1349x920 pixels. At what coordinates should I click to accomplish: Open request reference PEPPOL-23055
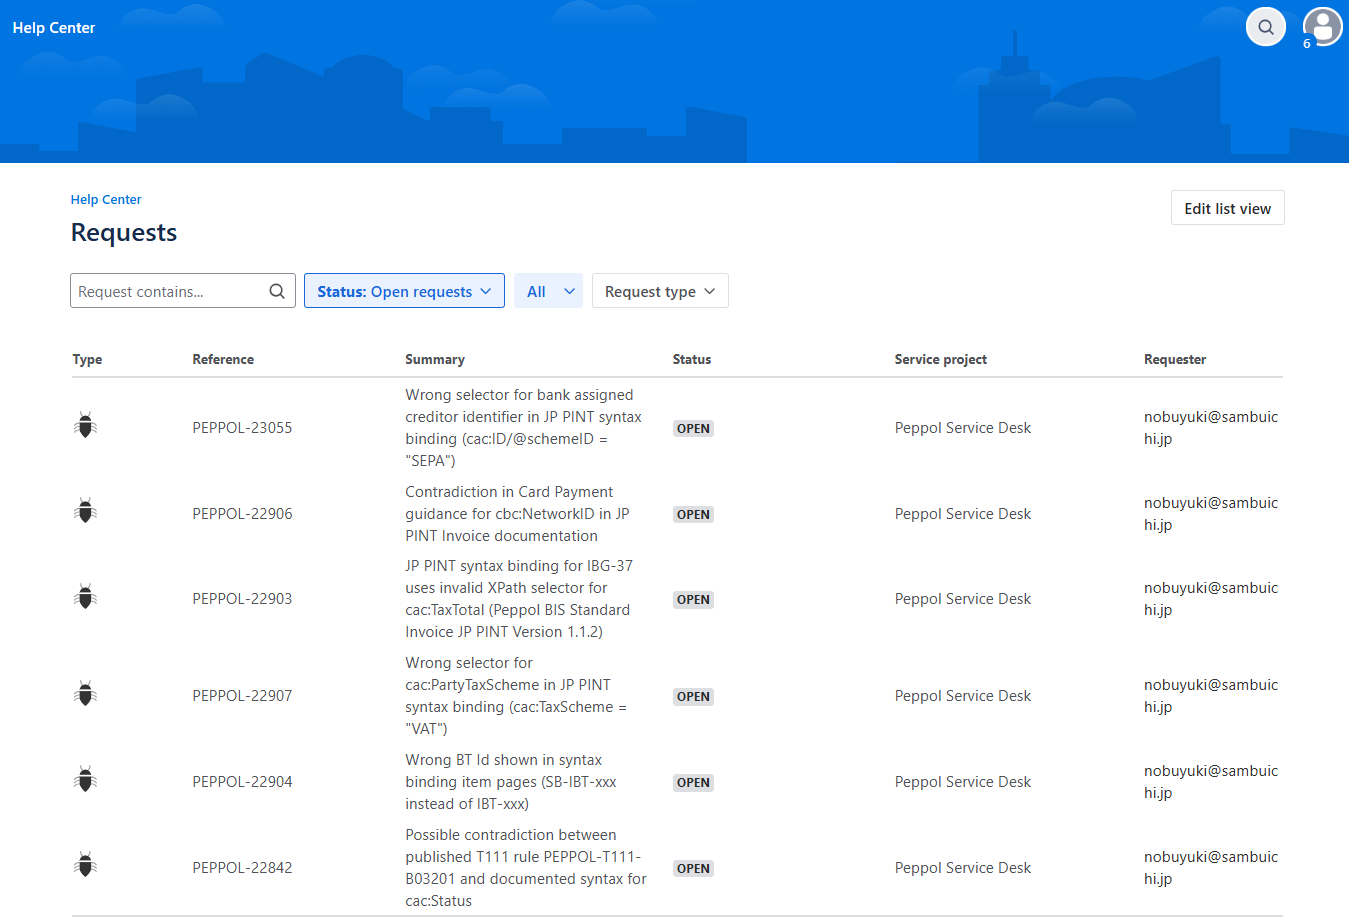(x=242, y=428)
